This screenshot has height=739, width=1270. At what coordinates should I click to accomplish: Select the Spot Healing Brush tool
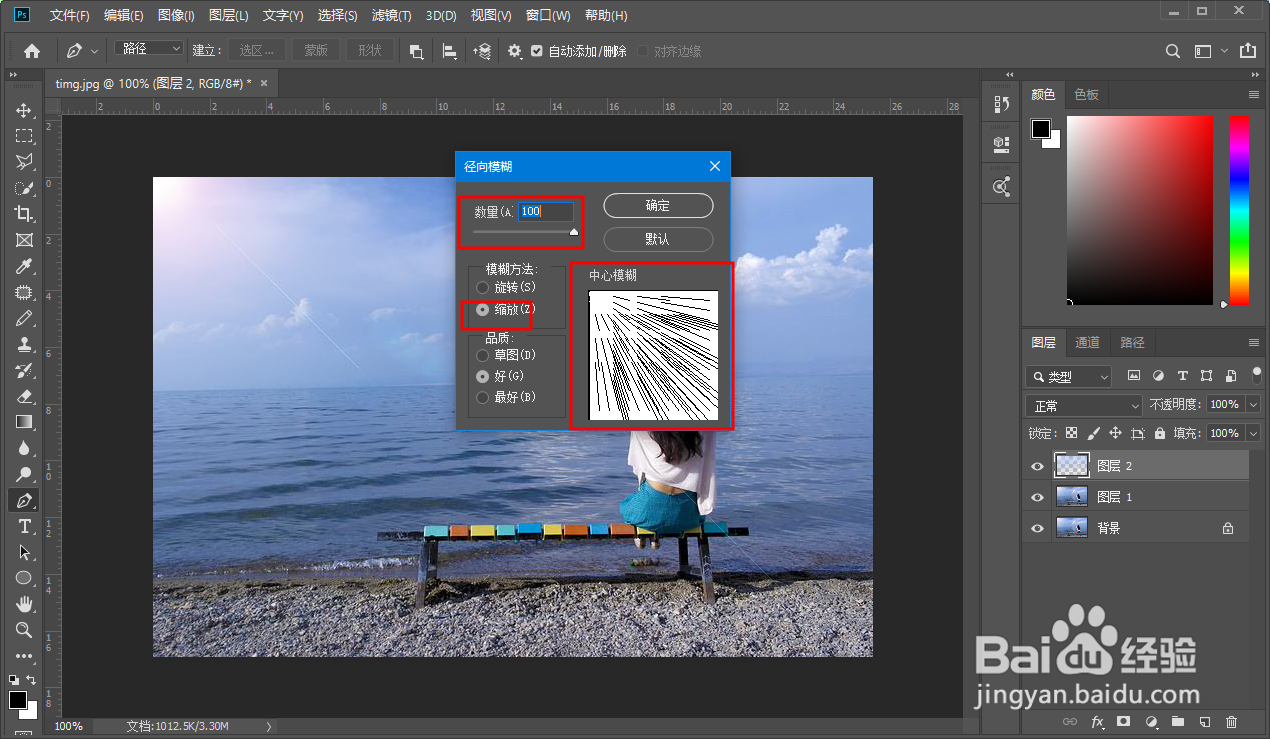24,292
